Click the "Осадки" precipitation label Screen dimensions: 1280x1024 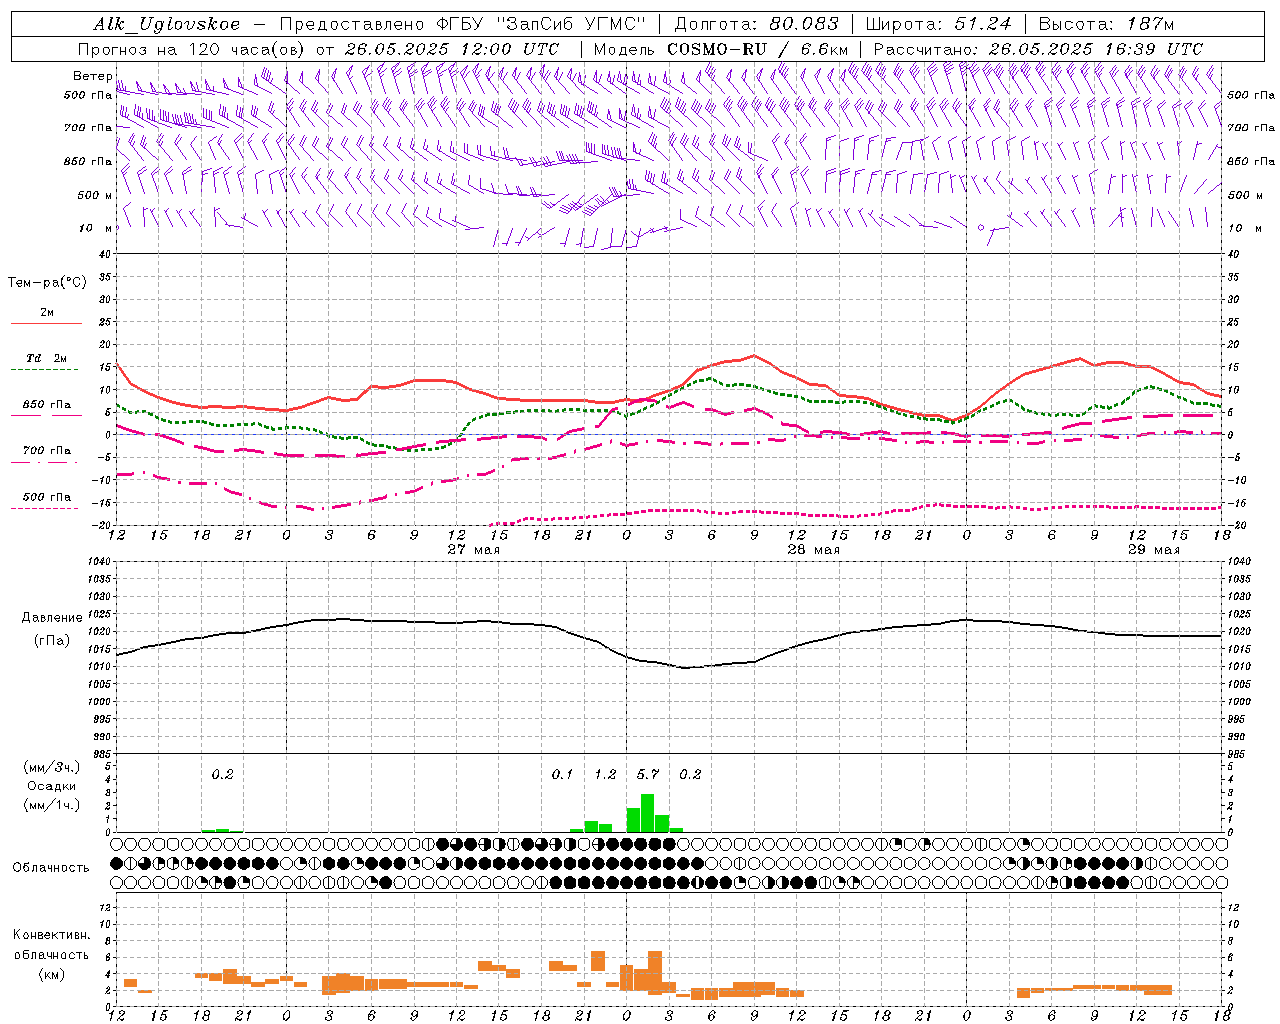(50, 786)
